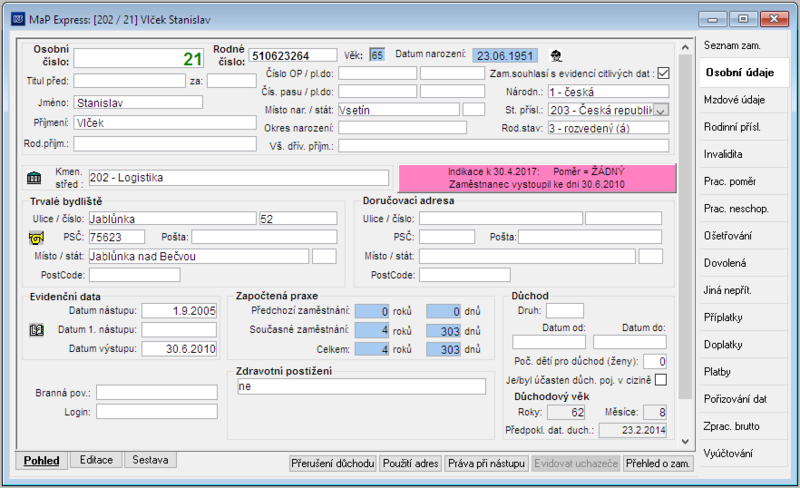Click the person icon beside birth date
This screenshot has width=800, height=488.
pos(556,55)
